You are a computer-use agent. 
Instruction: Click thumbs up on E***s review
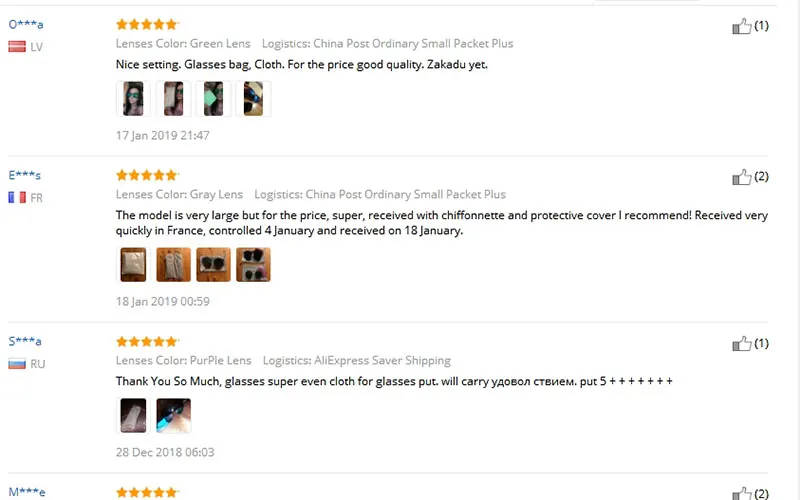pos(741,177)
